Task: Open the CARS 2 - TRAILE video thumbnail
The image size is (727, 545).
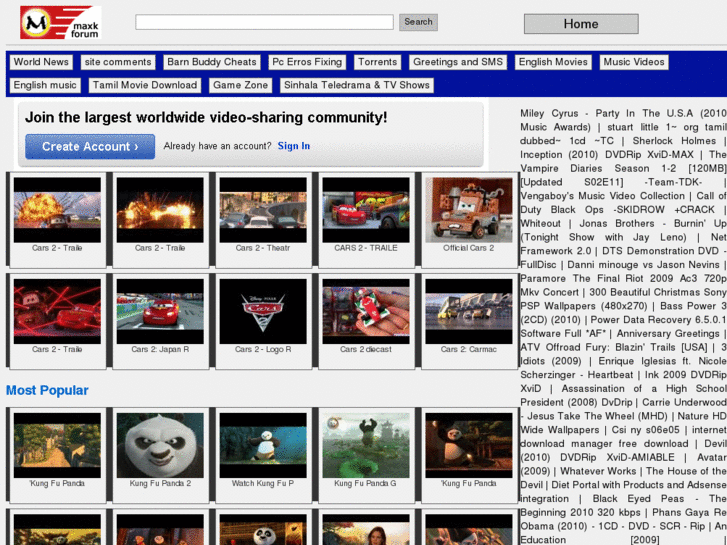Action: click(366, 210)
